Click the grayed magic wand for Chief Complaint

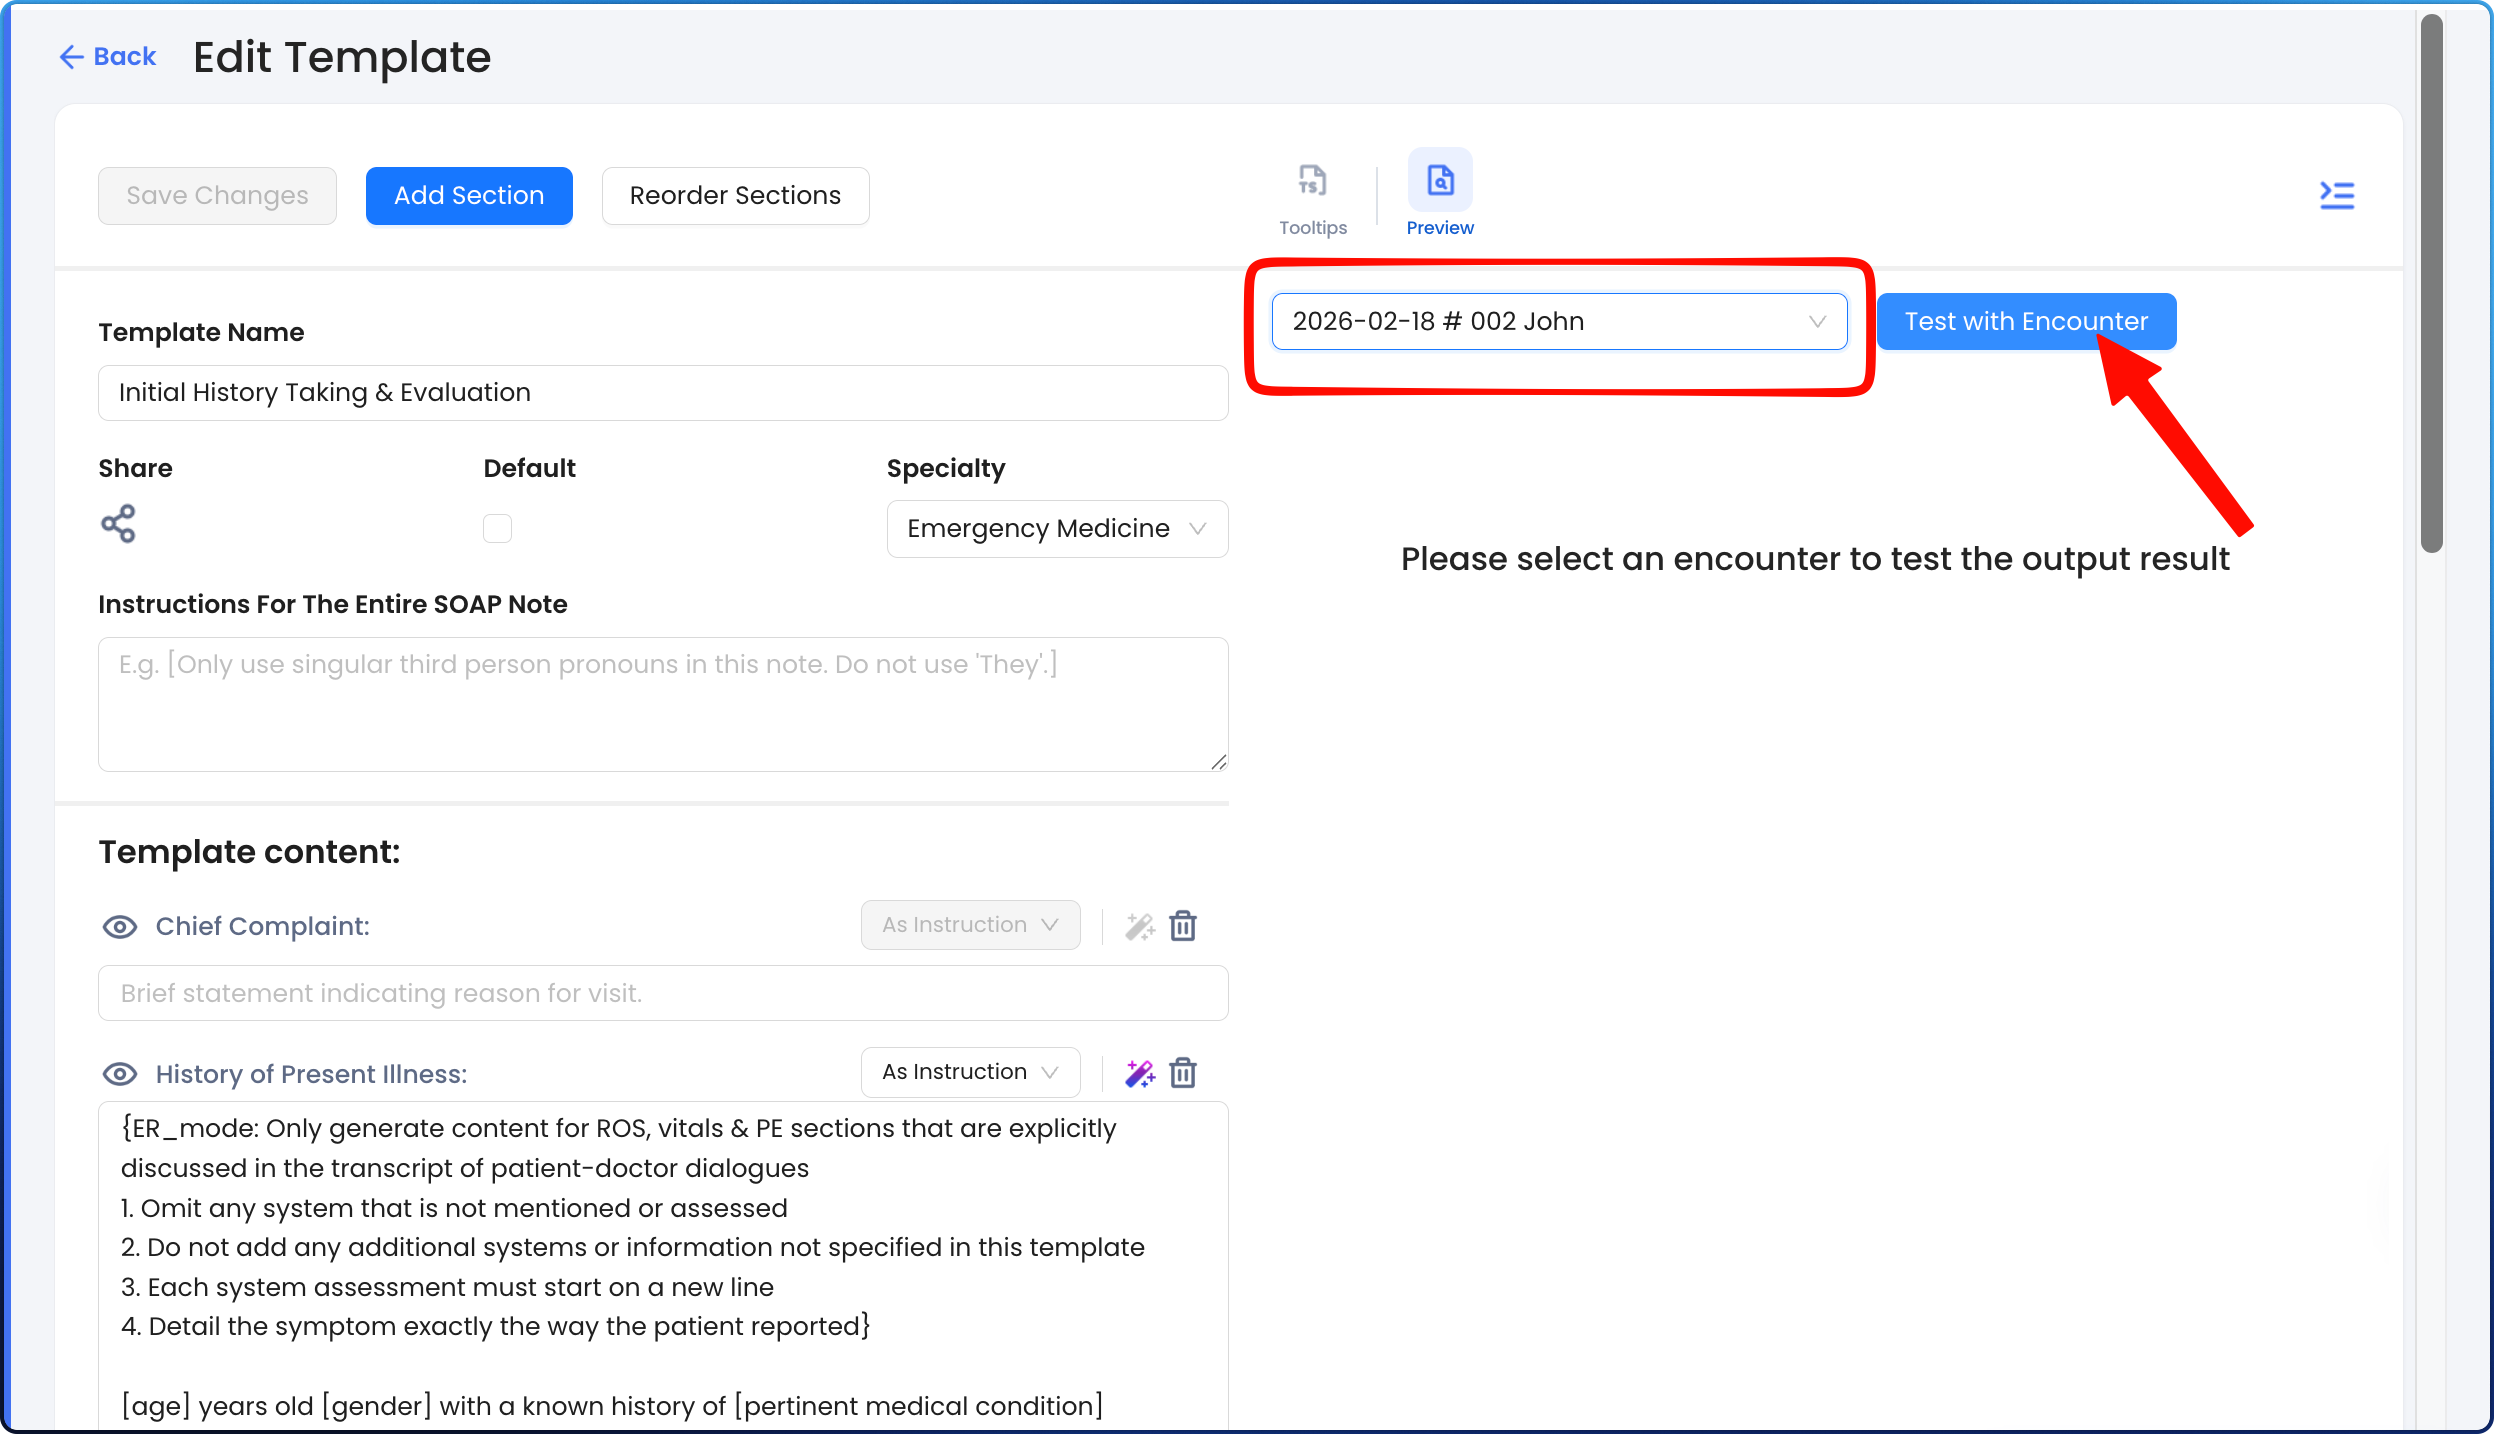coord(1139,926)
